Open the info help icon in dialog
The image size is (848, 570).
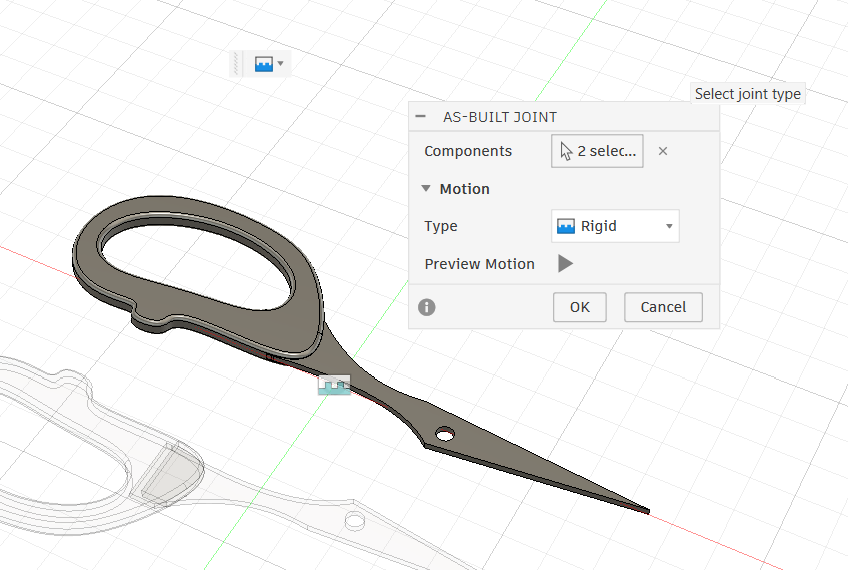click(427, 307)
